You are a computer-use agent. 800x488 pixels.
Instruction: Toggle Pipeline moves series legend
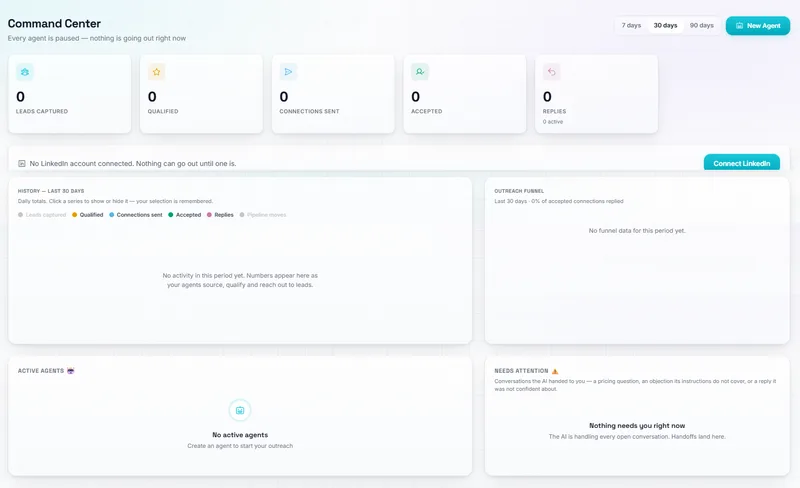pyautogui.click(x=263, y=215)
